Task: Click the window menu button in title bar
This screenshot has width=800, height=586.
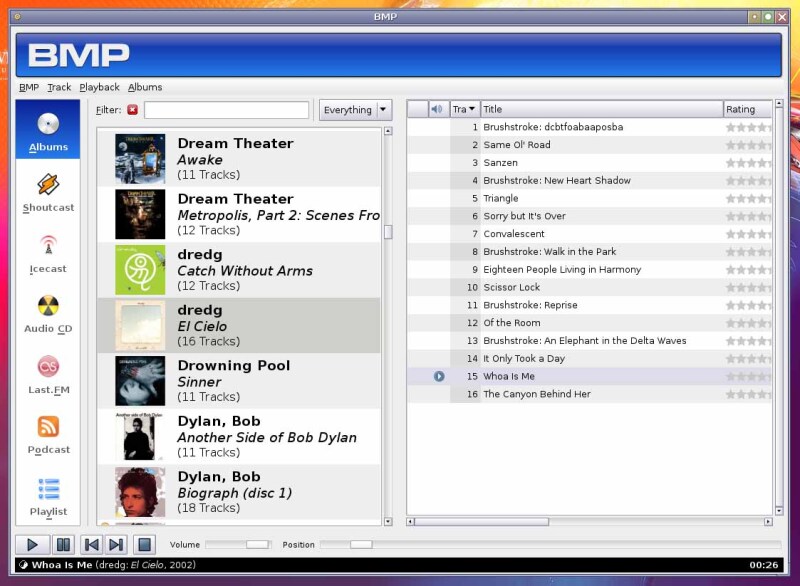Action: click(x=17, y=16)
